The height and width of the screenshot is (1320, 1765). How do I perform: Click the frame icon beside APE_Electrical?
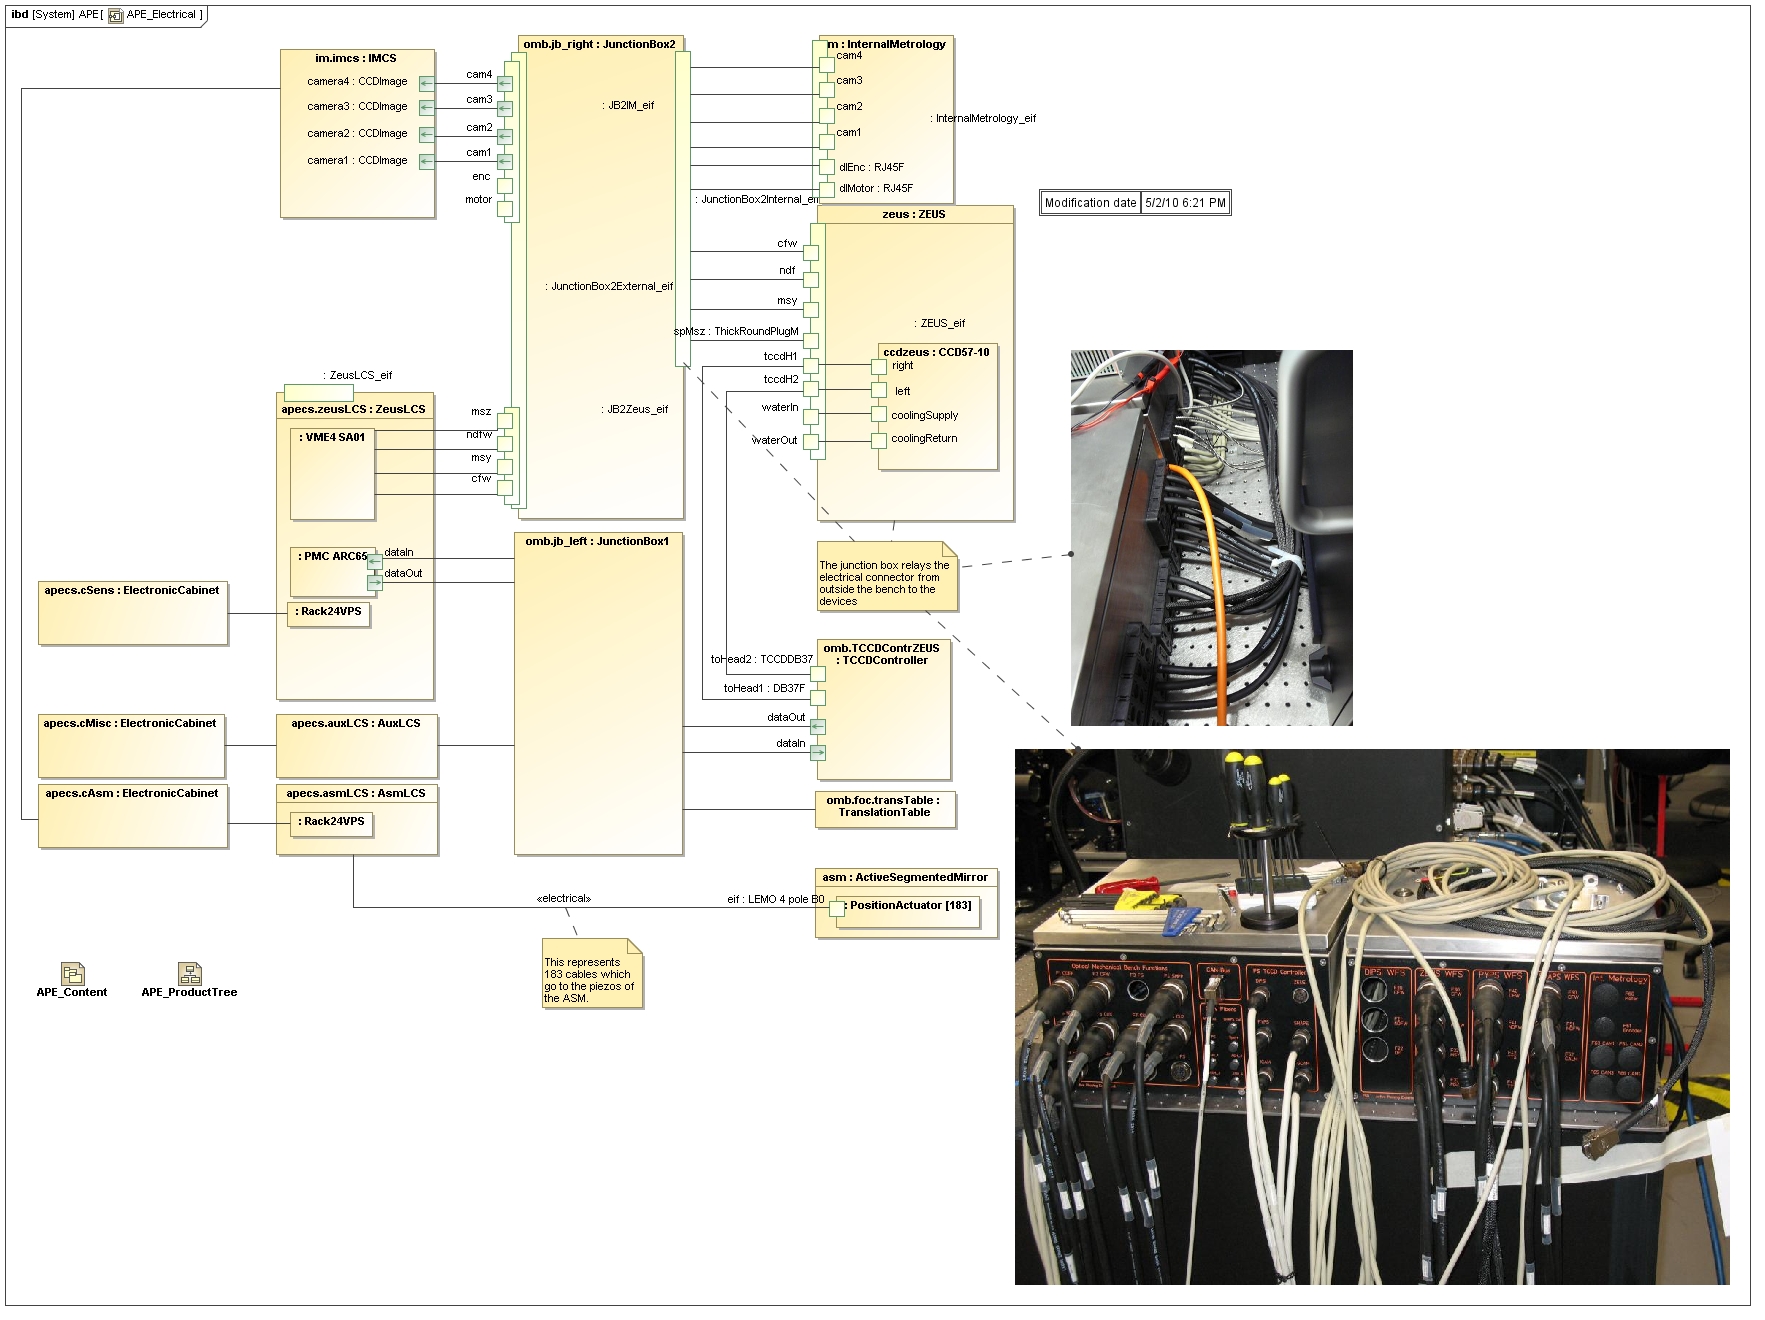[116, 15]
